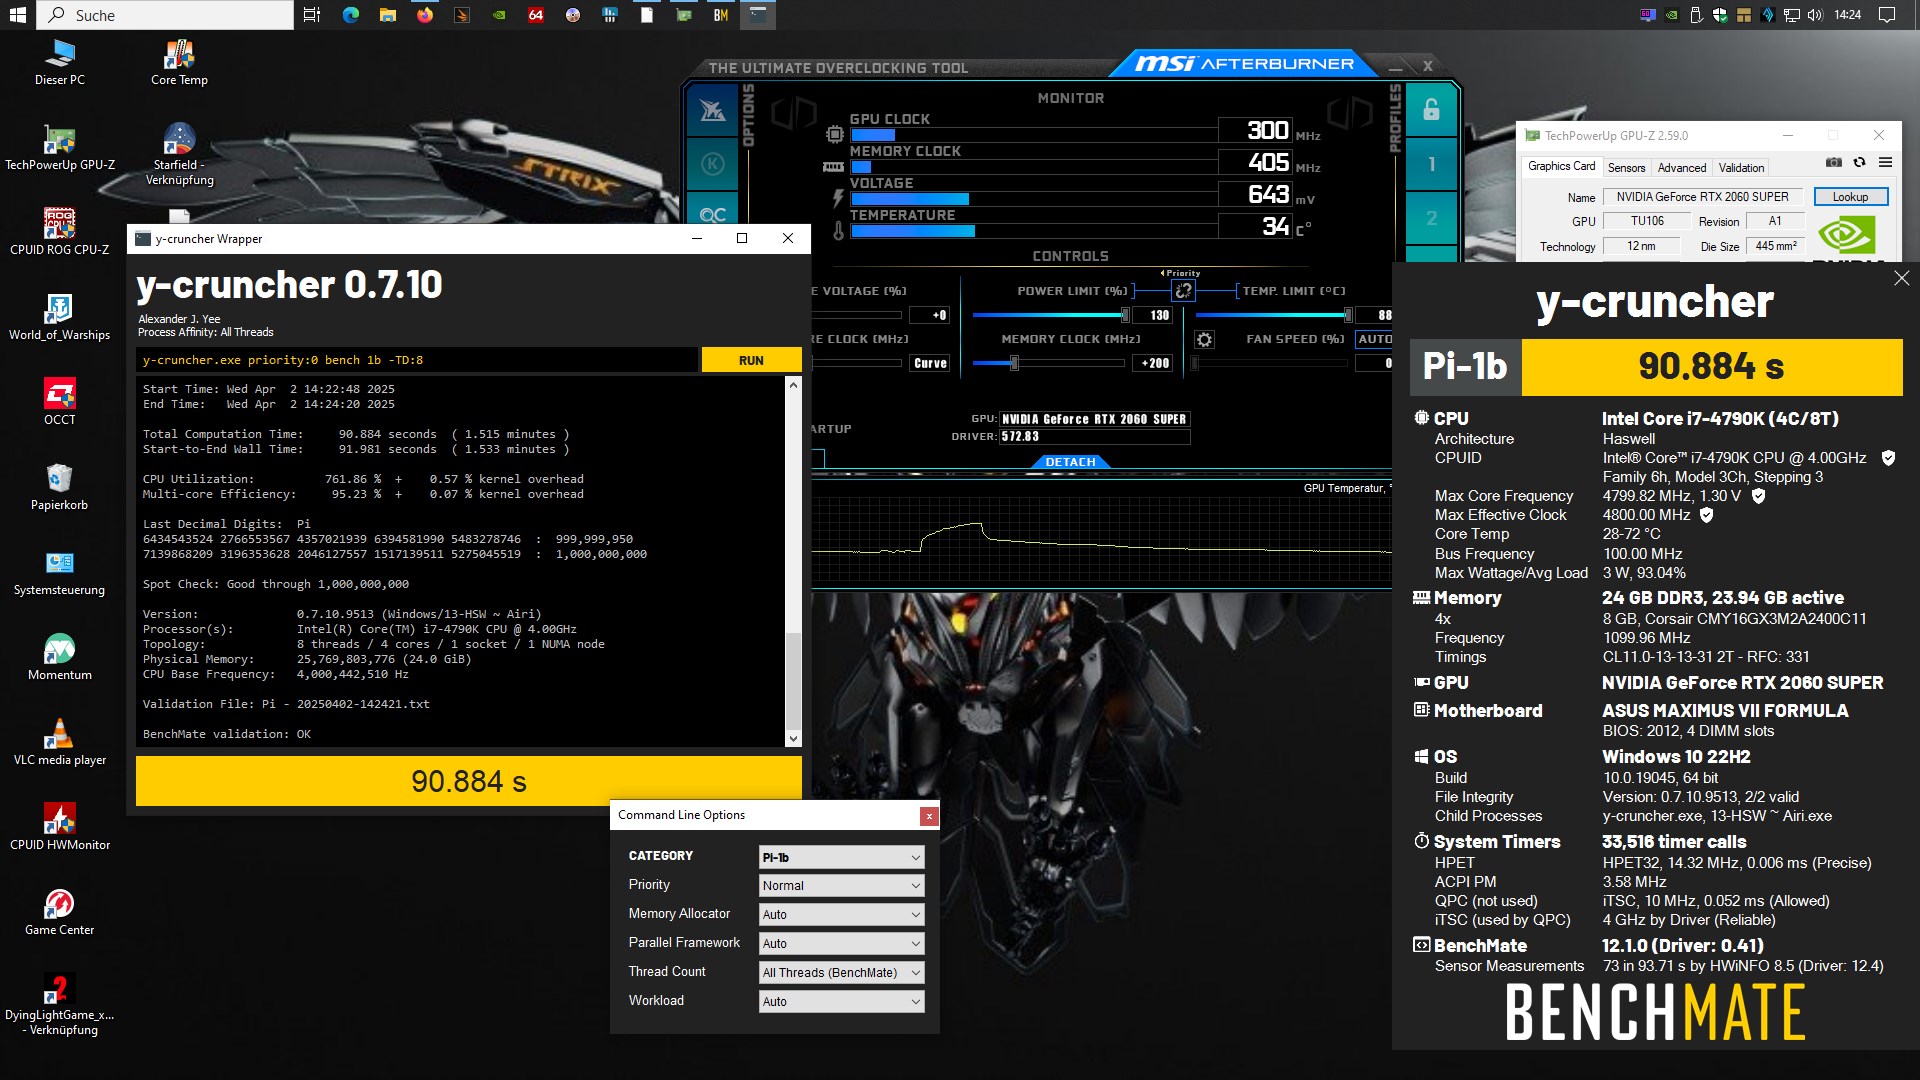Open Microsoft Edge from the taskbar
Screen dimensions: 1920x1080
click(x=350, y=15)
